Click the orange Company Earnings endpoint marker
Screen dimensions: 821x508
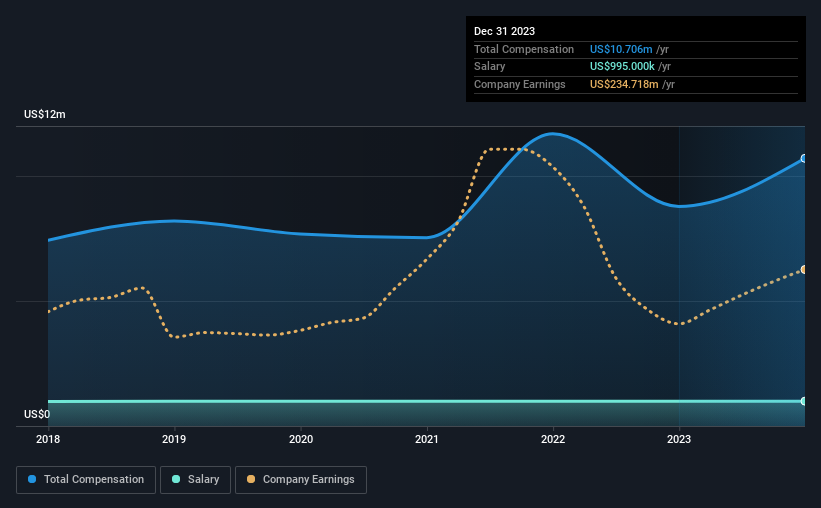pos(803,269)
